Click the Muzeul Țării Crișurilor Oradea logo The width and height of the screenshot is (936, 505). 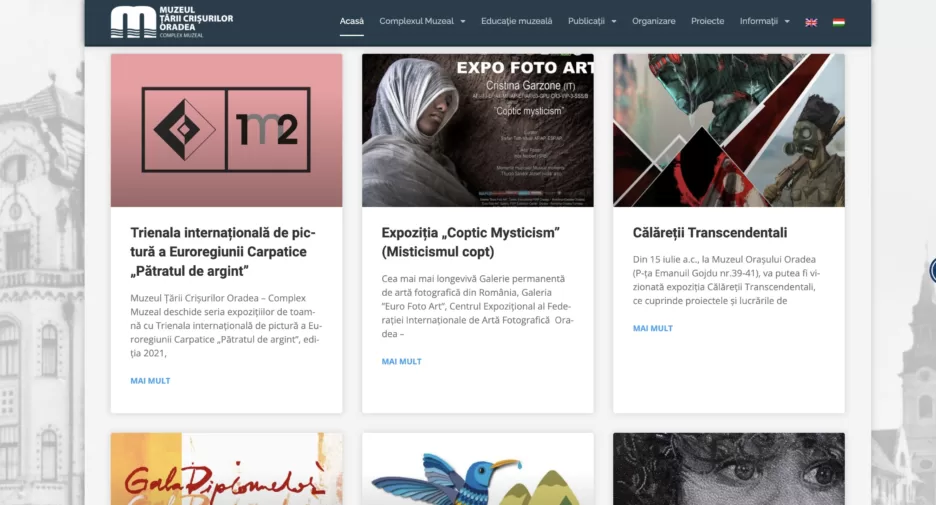172,22
